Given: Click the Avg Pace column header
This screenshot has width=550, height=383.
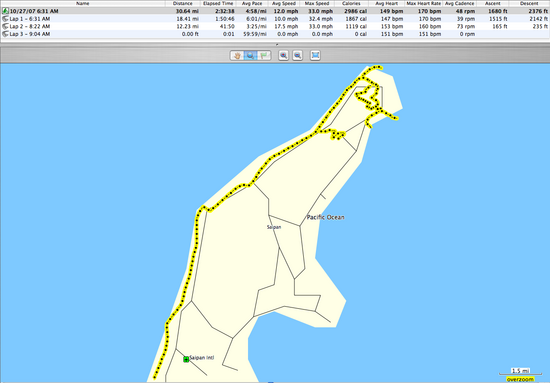Looking at the screenshot, I should 251,3.
